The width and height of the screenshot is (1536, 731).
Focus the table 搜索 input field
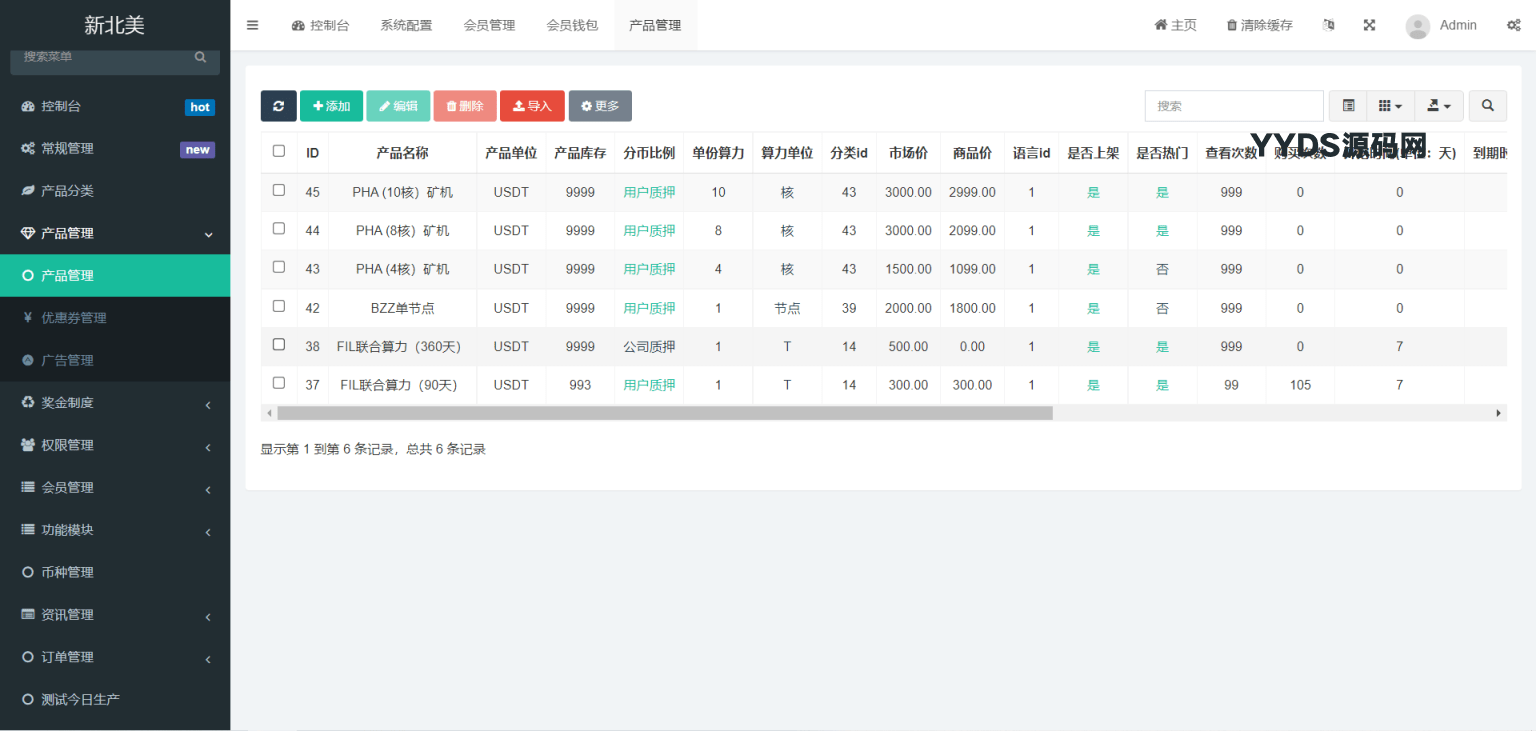click(1233, 106)
